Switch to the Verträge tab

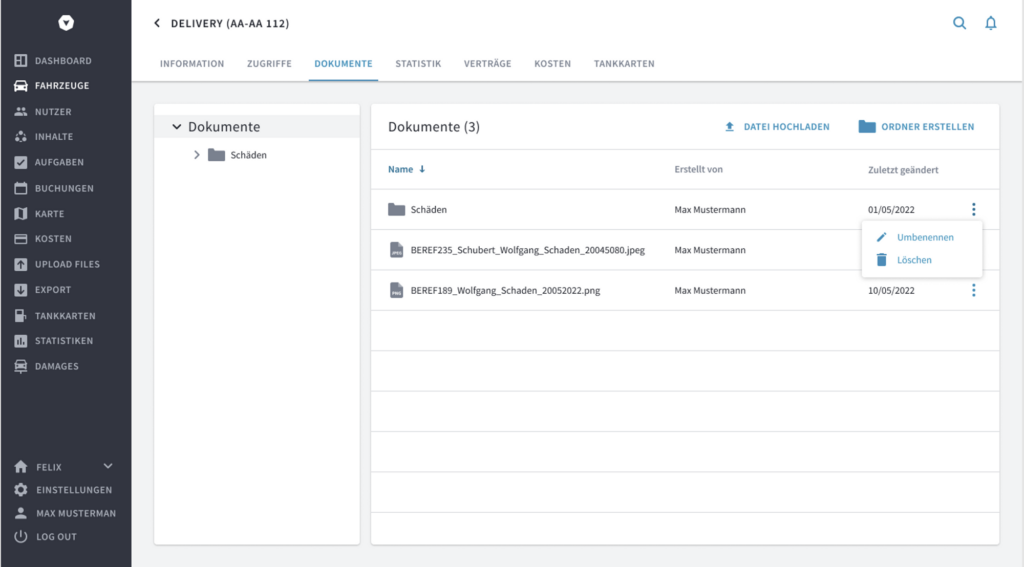click(x=487, y=64)
